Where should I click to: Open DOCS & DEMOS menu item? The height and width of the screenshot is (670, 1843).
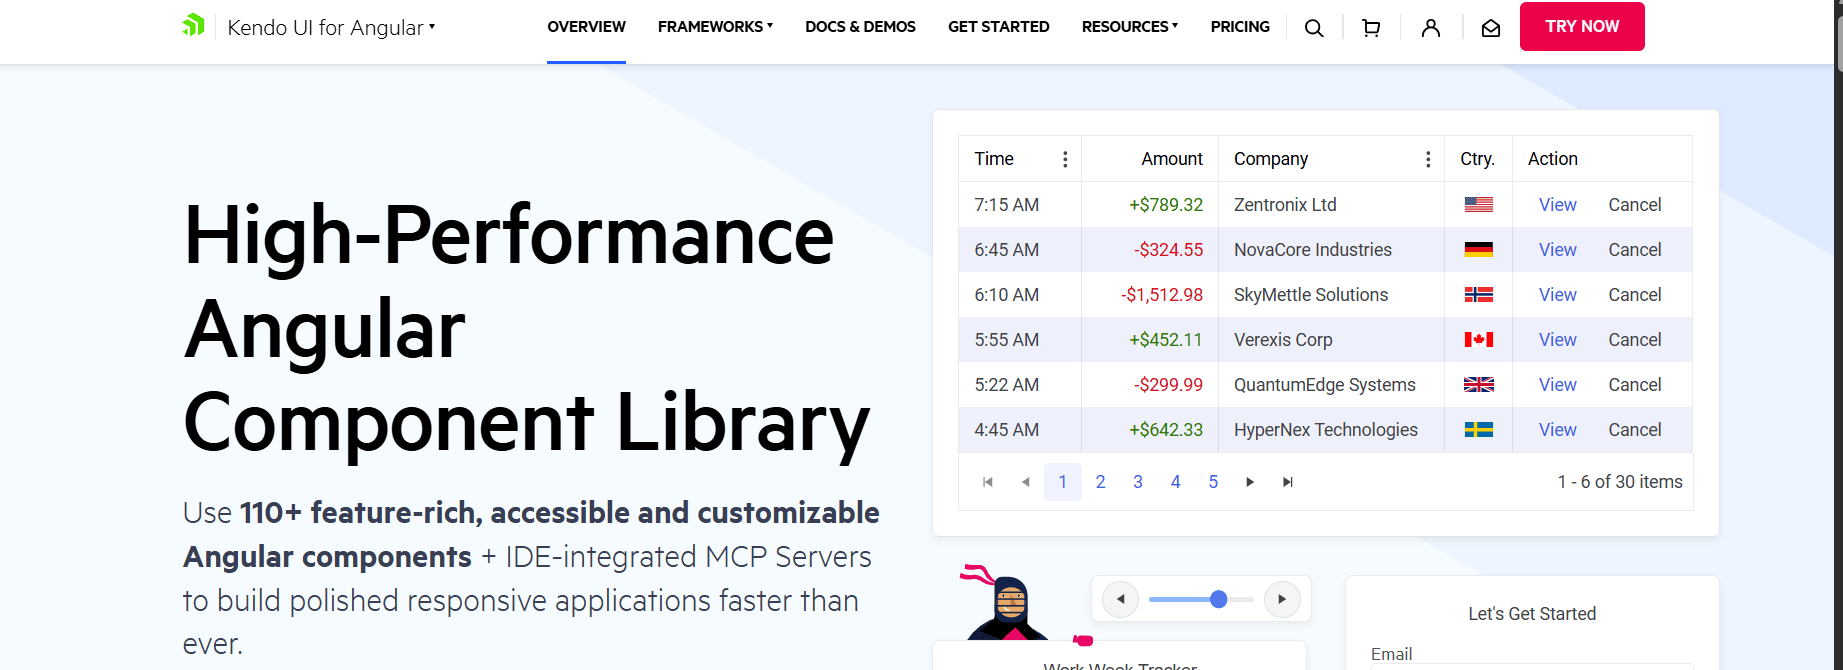click(860, 27)
